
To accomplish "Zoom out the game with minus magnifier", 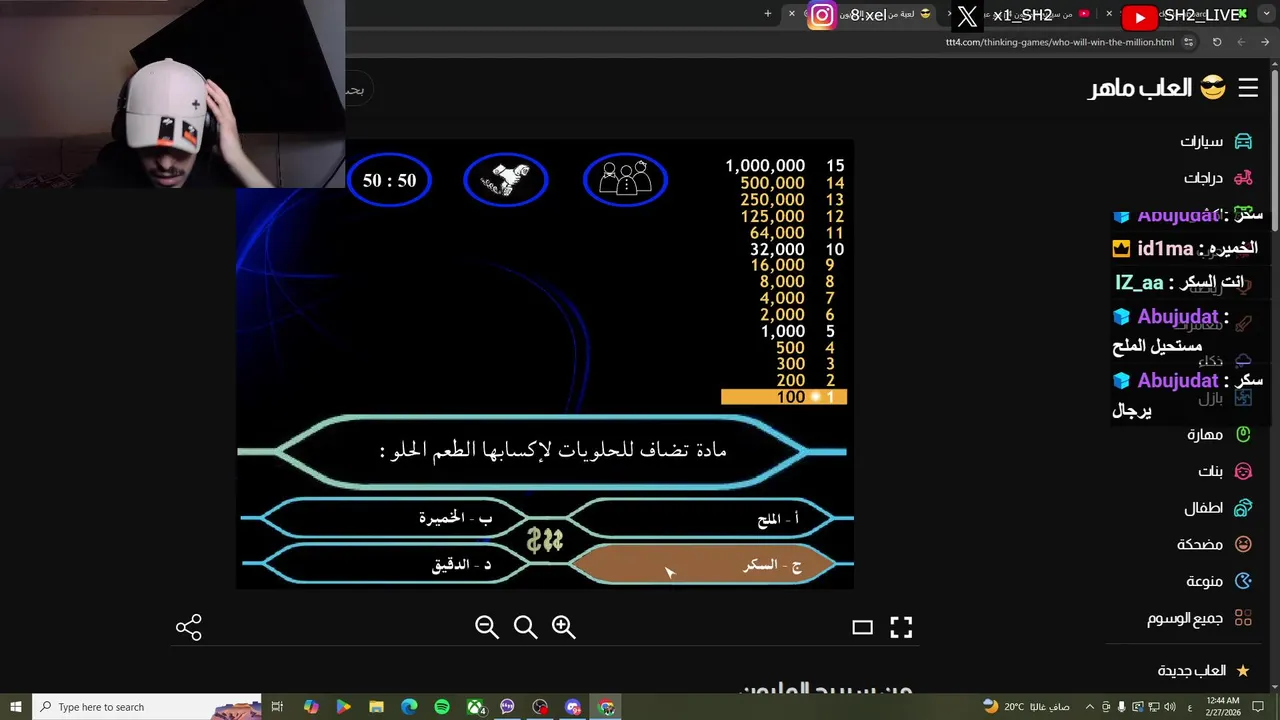I will pos(487,627).
